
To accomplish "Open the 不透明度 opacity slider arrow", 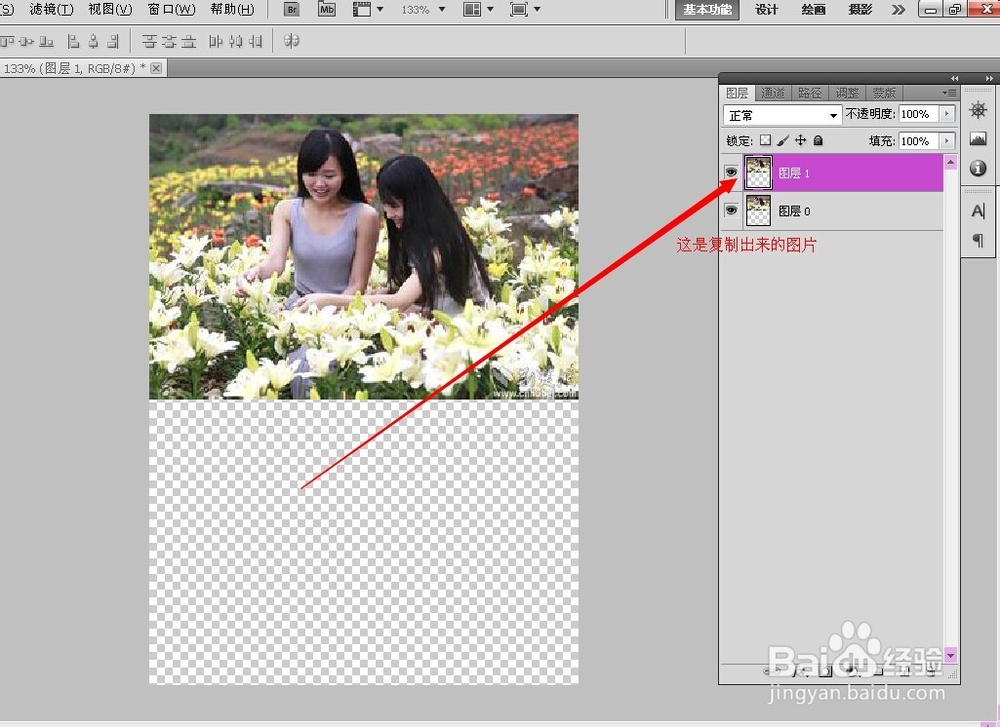I will click(x=947, y=114).
